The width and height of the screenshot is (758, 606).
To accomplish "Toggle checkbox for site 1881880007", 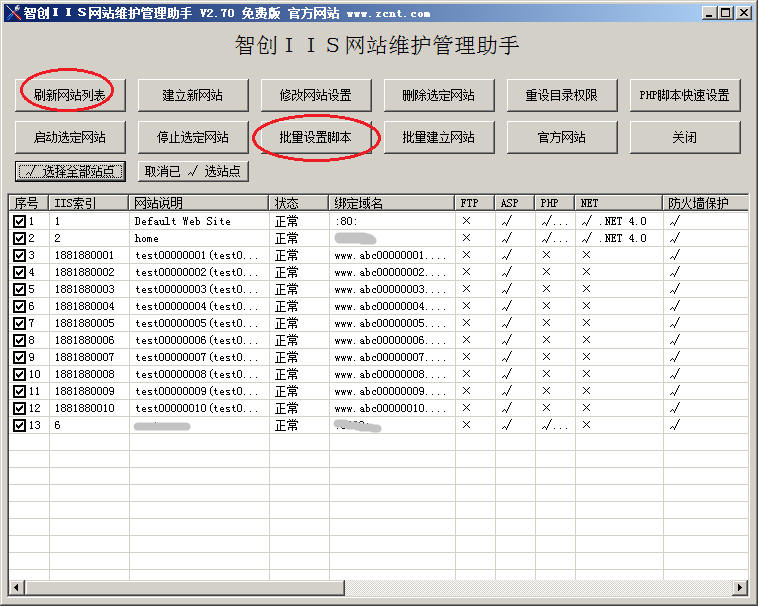I will [x=19, y=357].
